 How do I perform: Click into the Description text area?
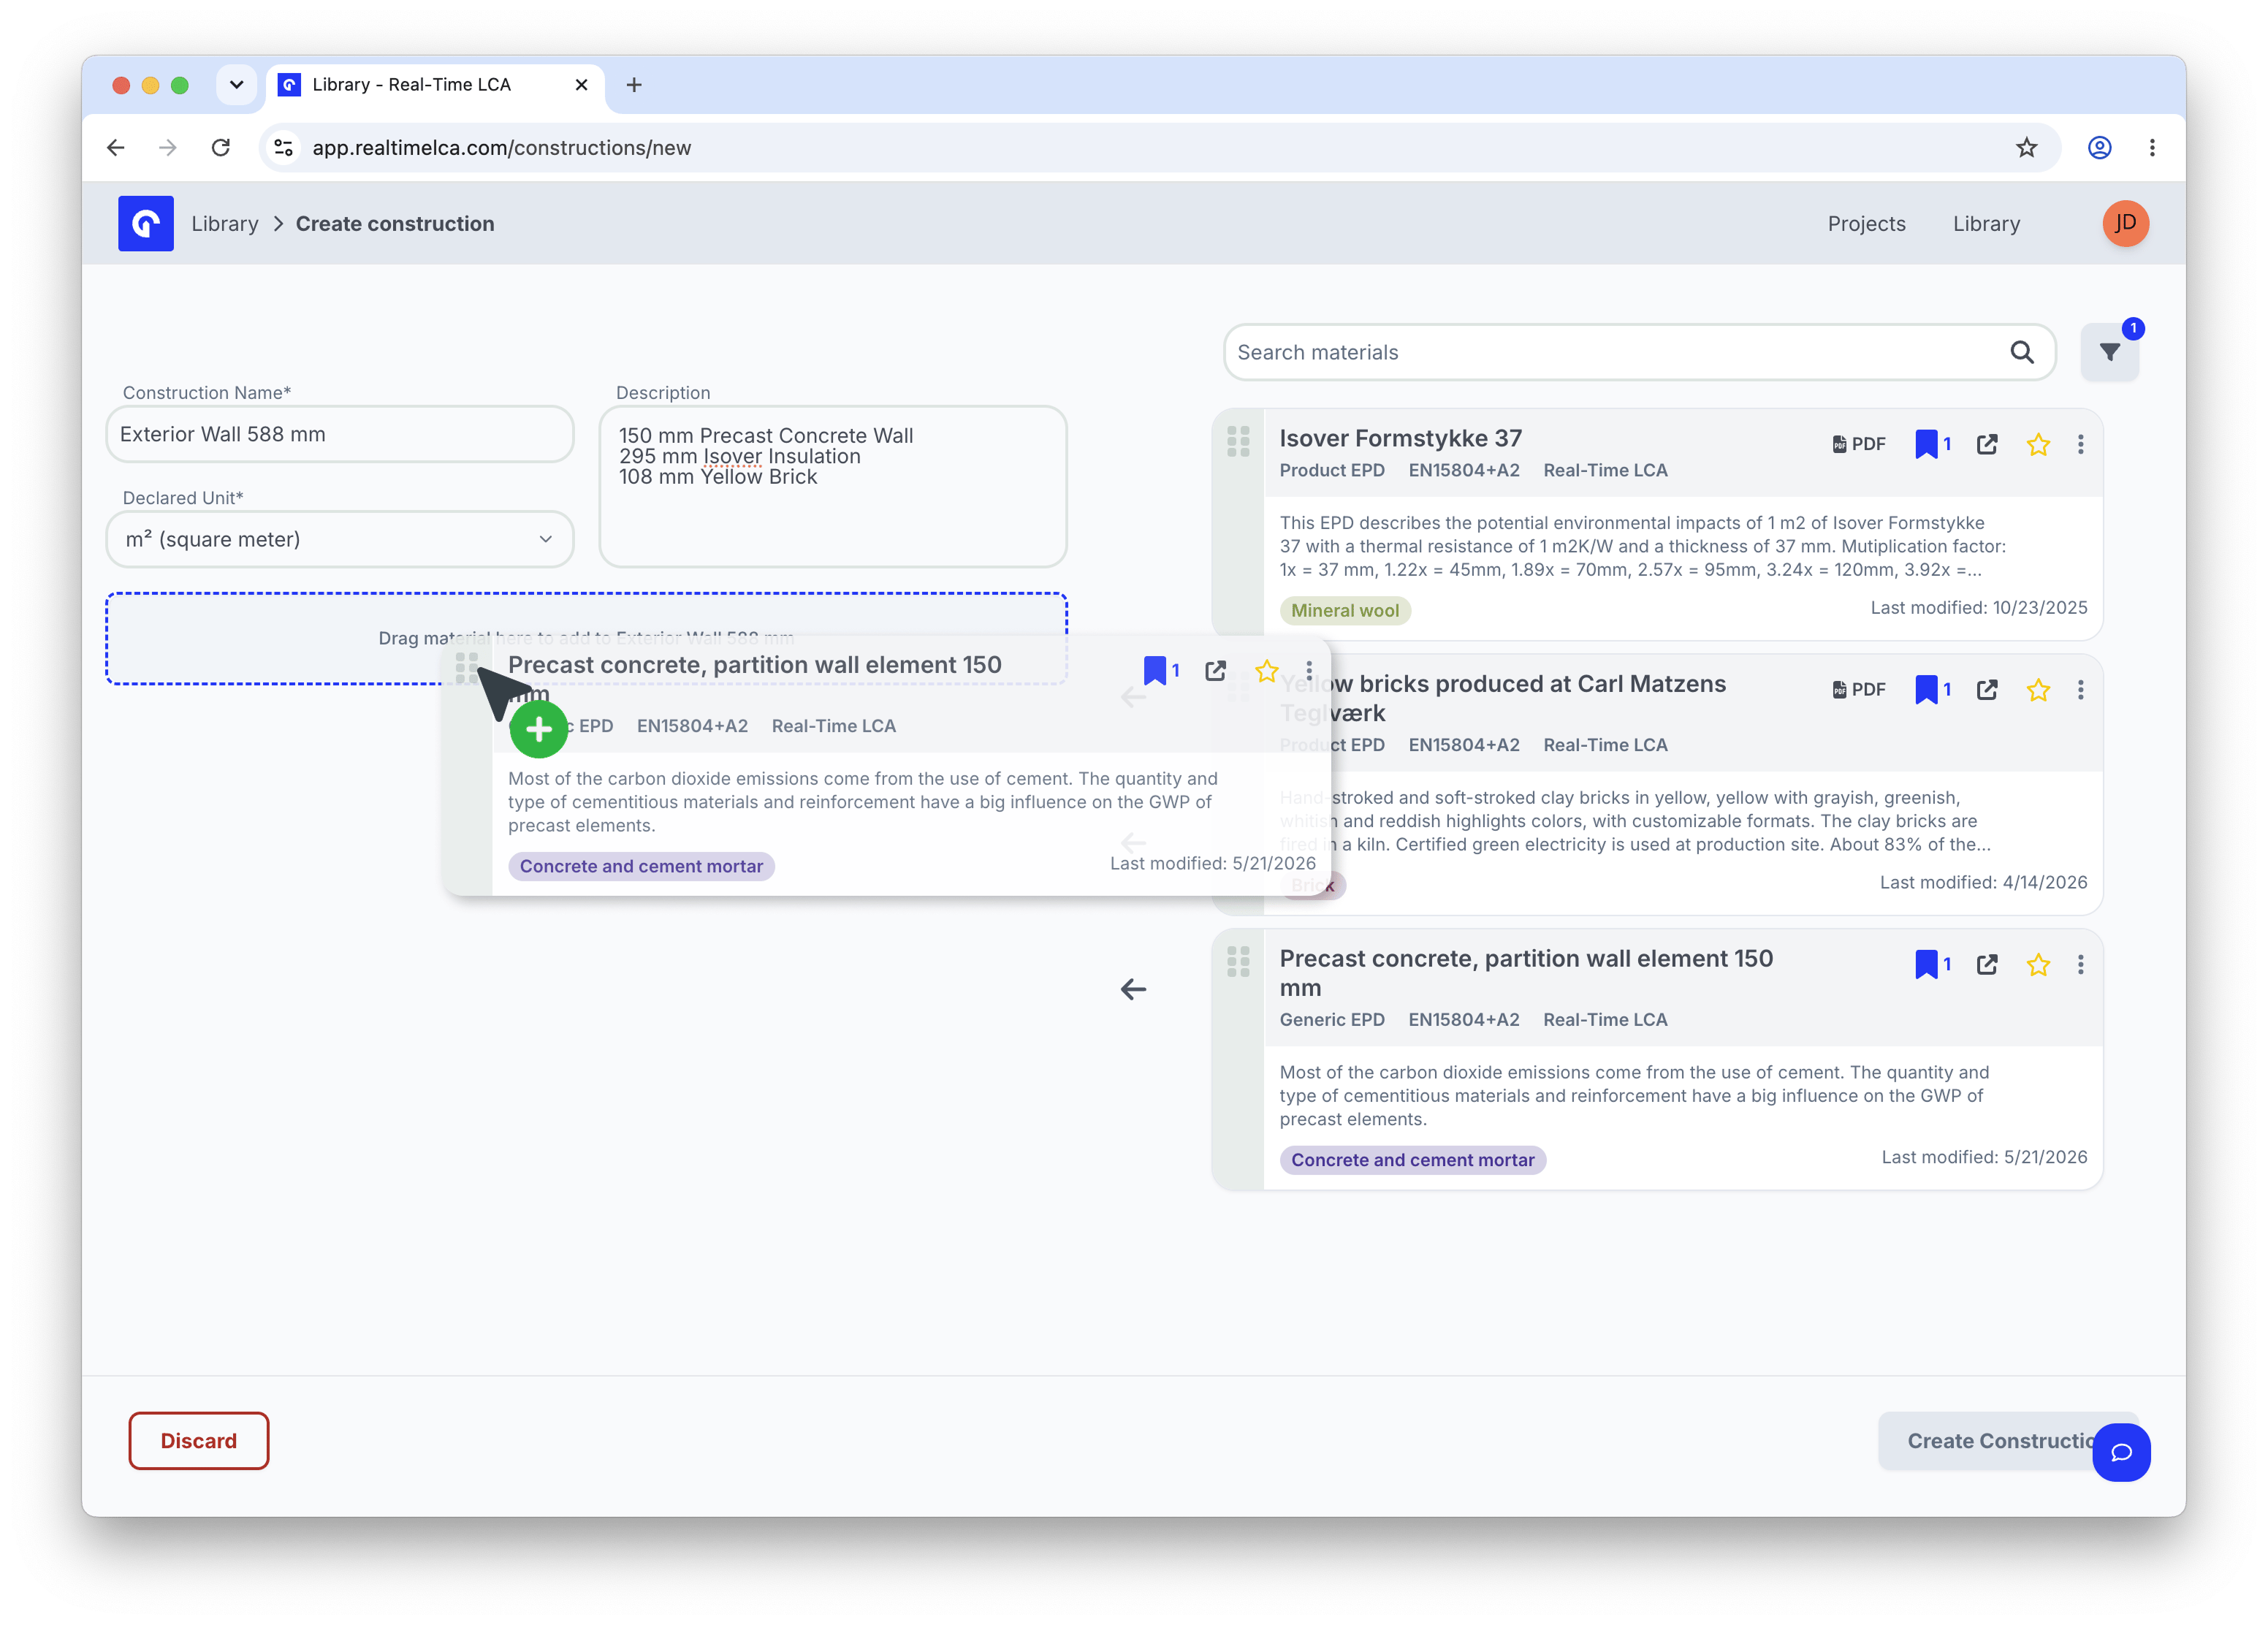833,486
